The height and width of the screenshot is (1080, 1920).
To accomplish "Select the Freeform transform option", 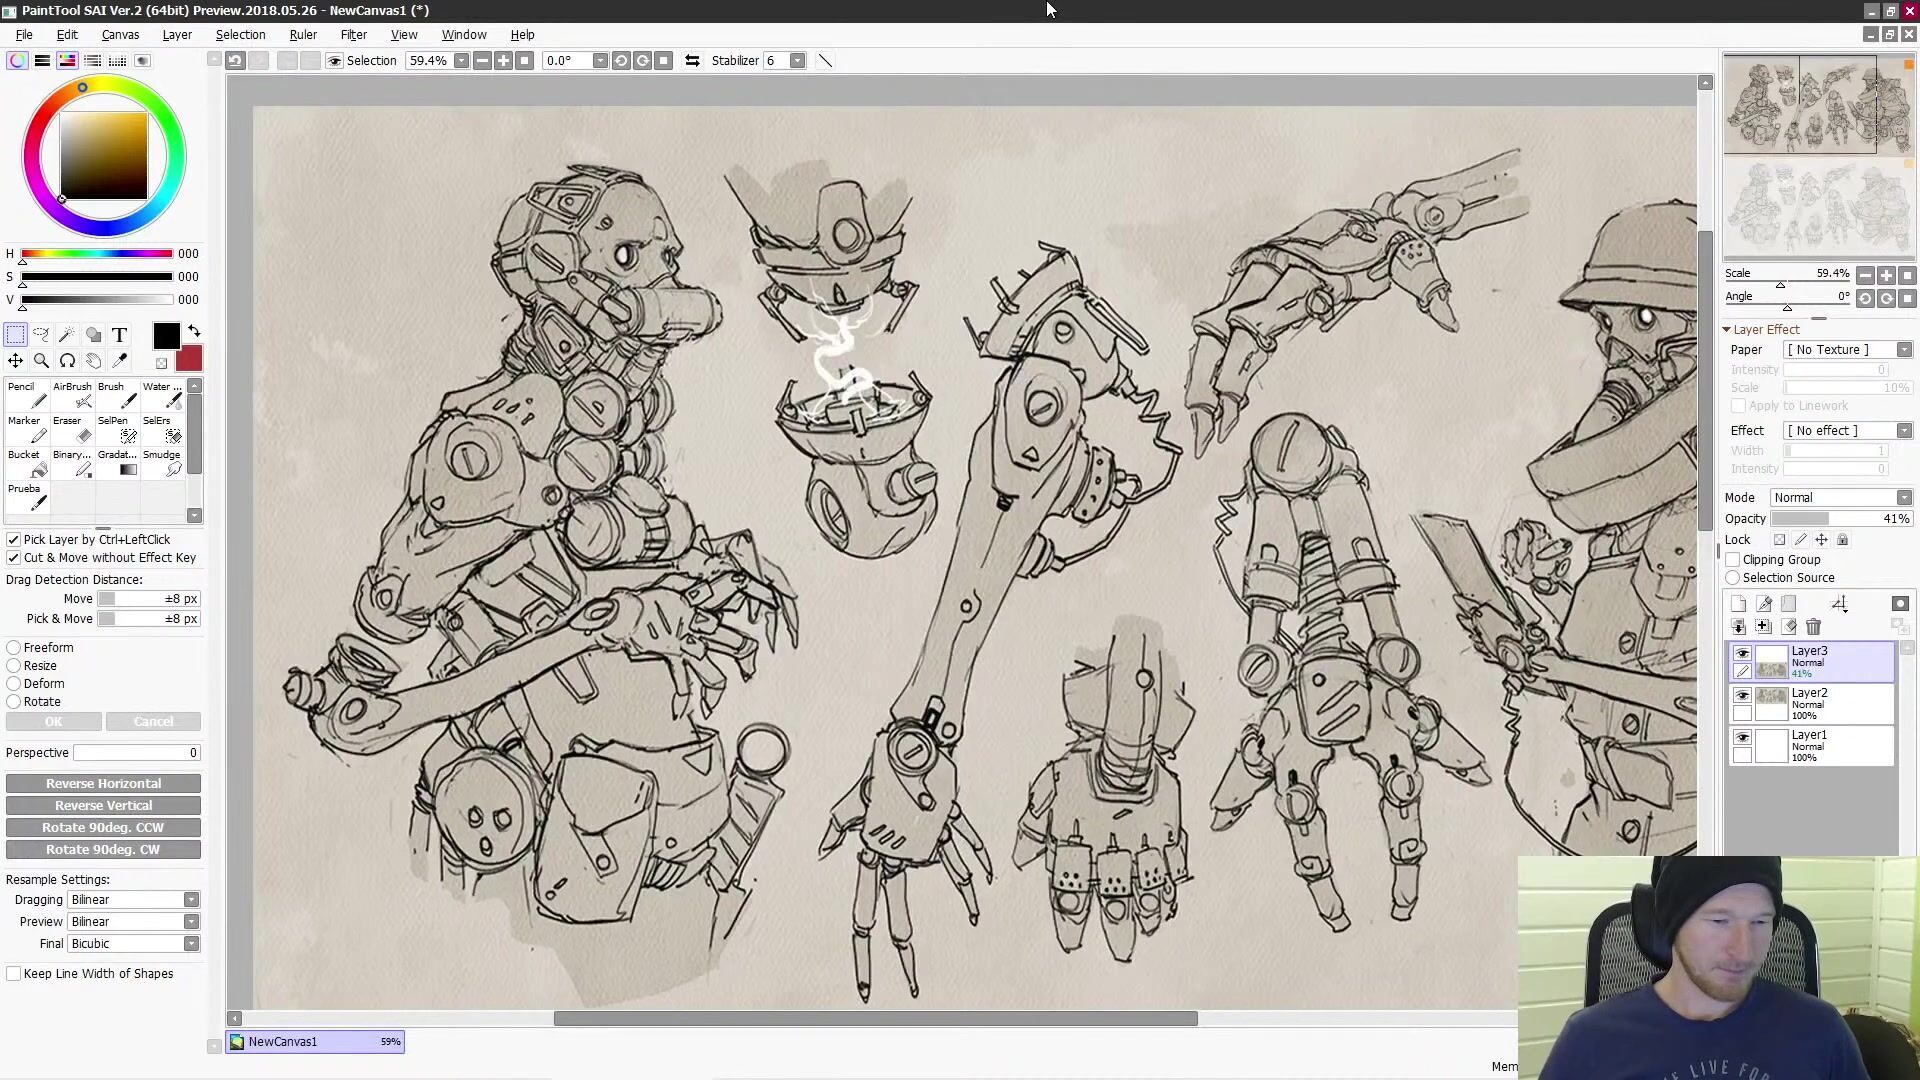I will click(x=14, y=648).
